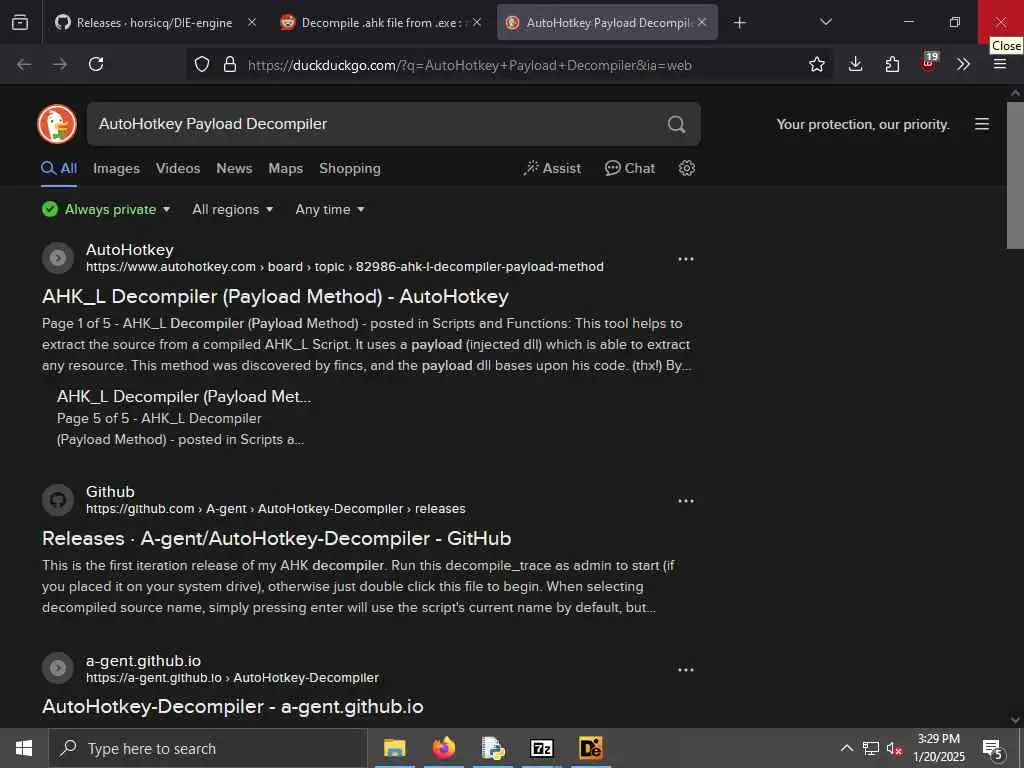Screen dimensions: 1024x768
Task: Click Your protection, our priority text
Action: pyautogui.click(x=863, y=124)
